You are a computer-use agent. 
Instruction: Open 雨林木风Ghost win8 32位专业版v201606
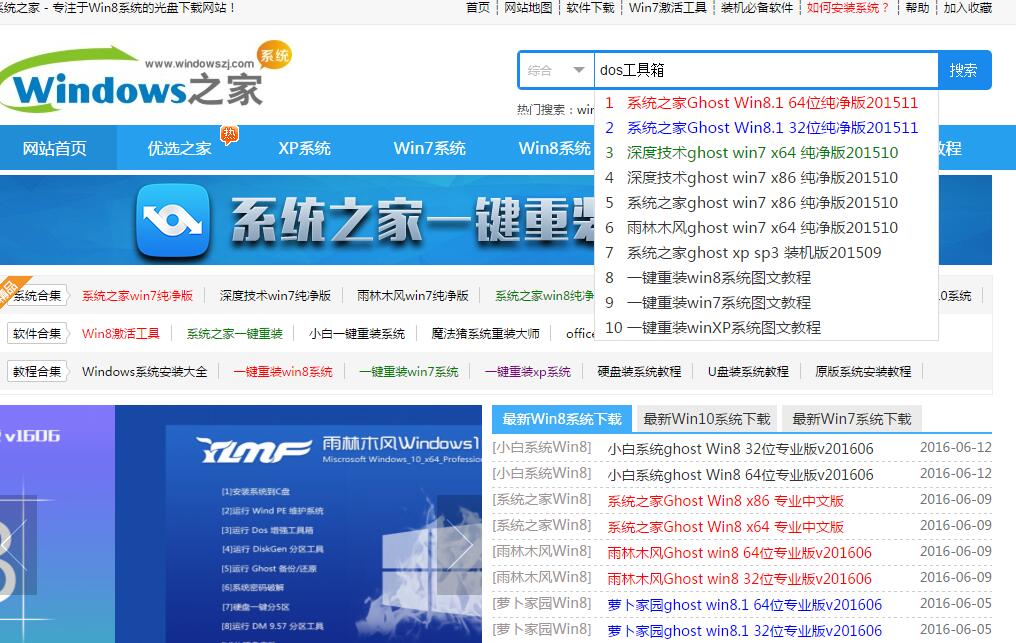pos(739,578)
